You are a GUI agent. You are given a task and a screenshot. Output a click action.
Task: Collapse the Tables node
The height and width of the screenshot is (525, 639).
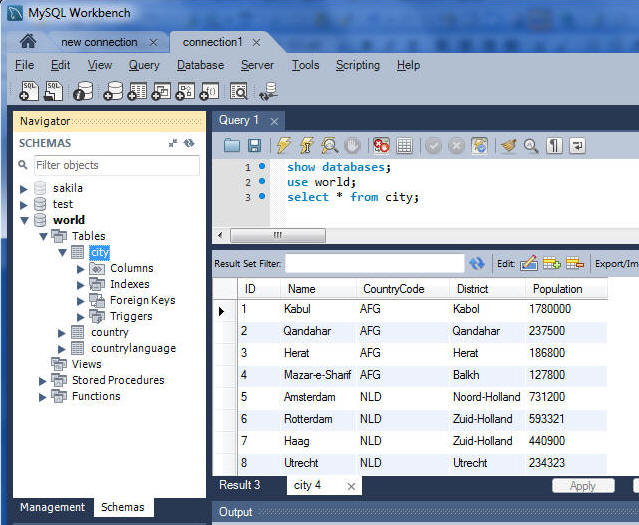(x=44, y=236)
